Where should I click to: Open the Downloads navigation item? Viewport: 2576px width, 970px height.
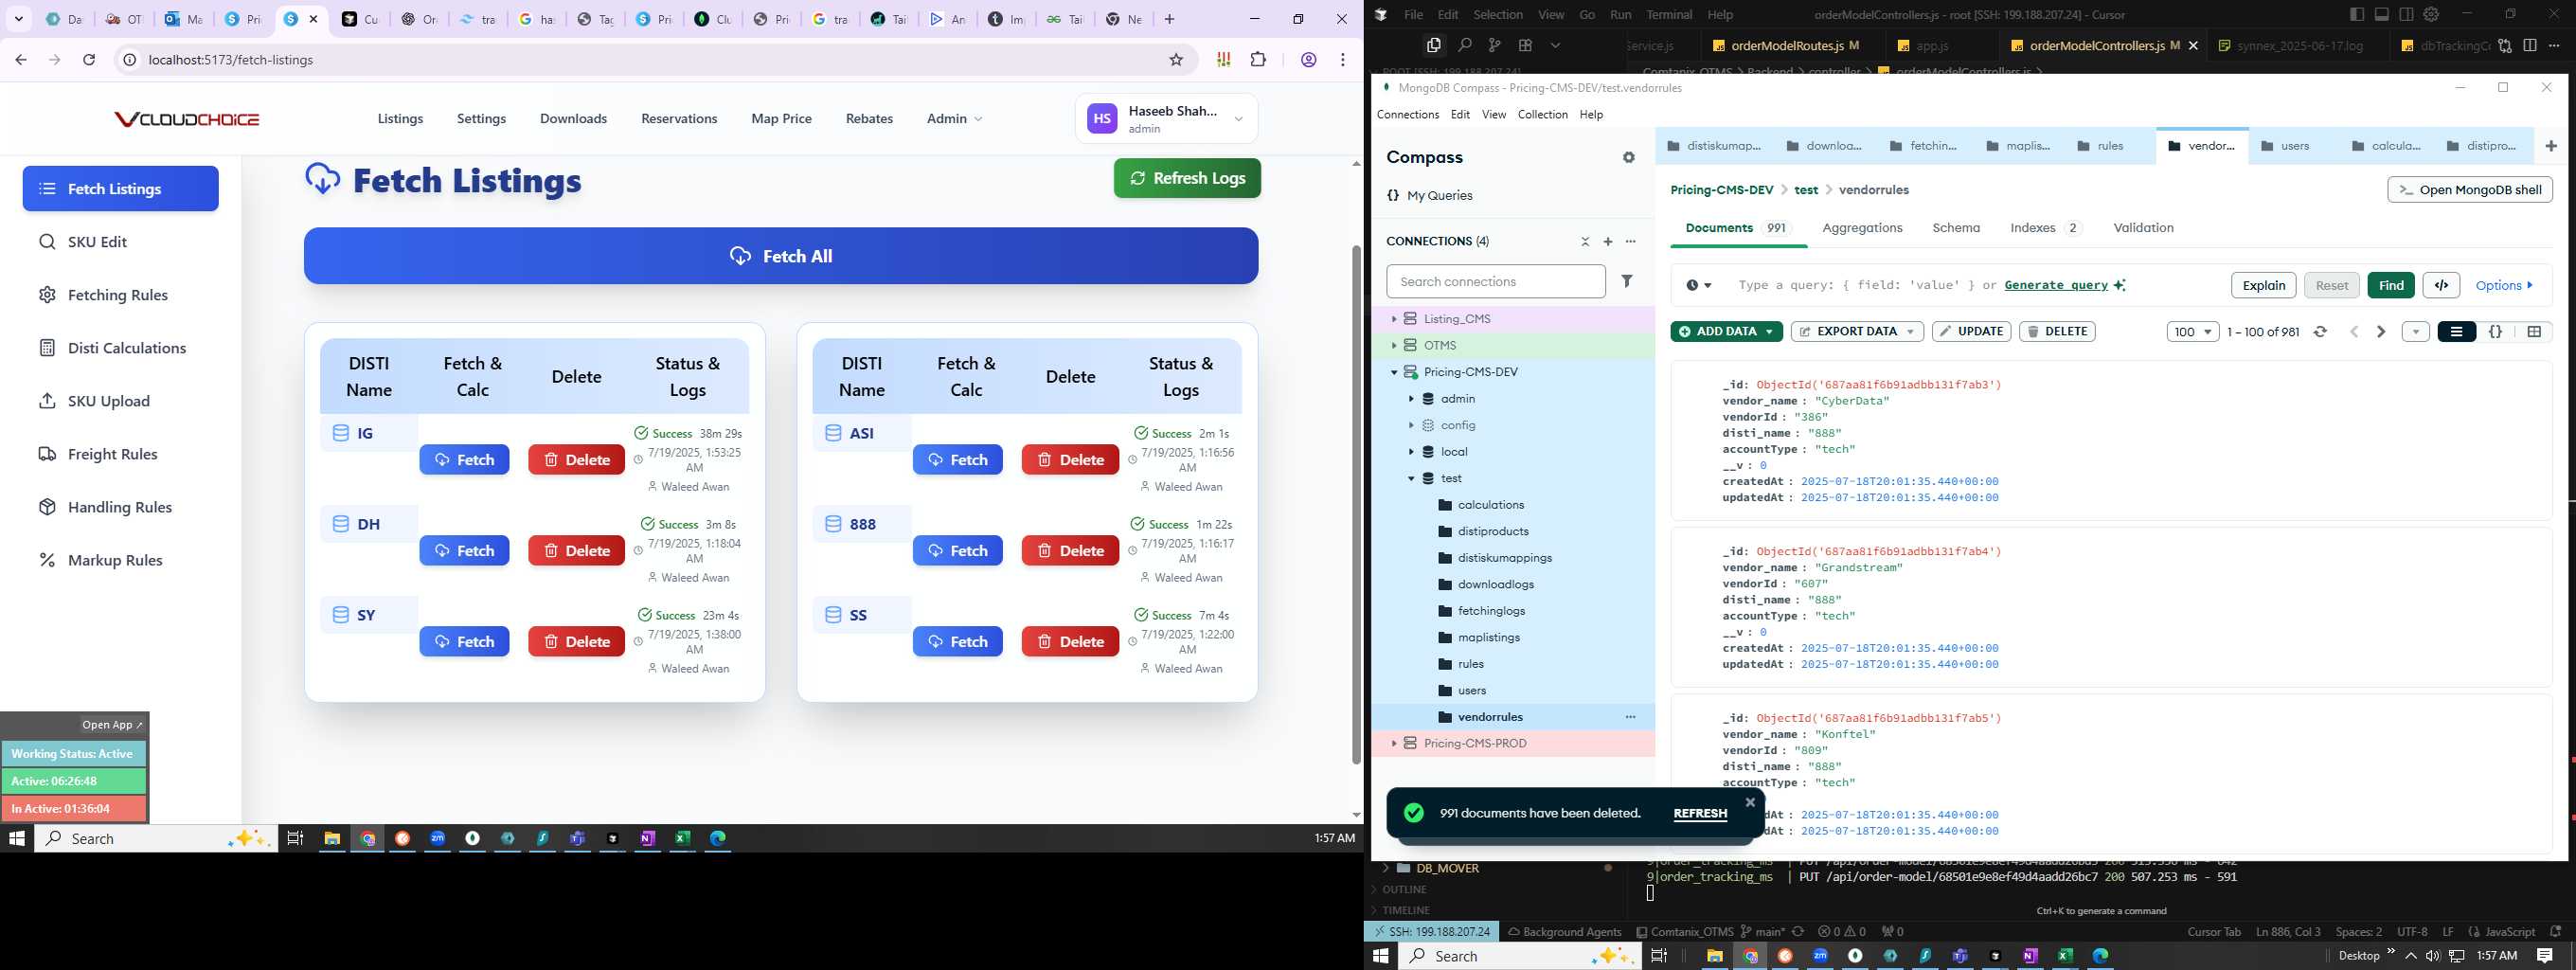573,119
